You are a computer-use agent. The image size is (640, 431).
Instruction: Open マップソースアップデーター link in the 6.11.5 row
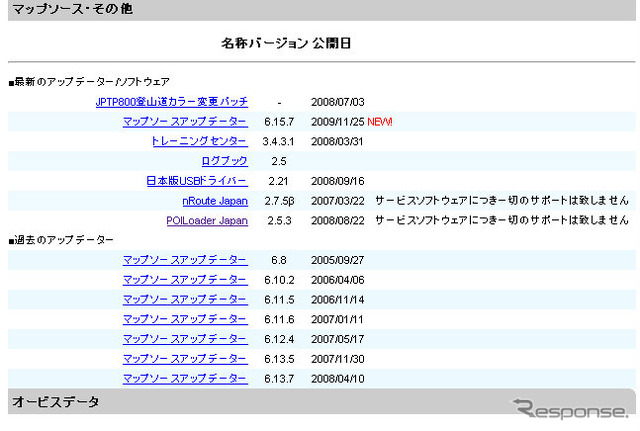(x=185, y=300)
